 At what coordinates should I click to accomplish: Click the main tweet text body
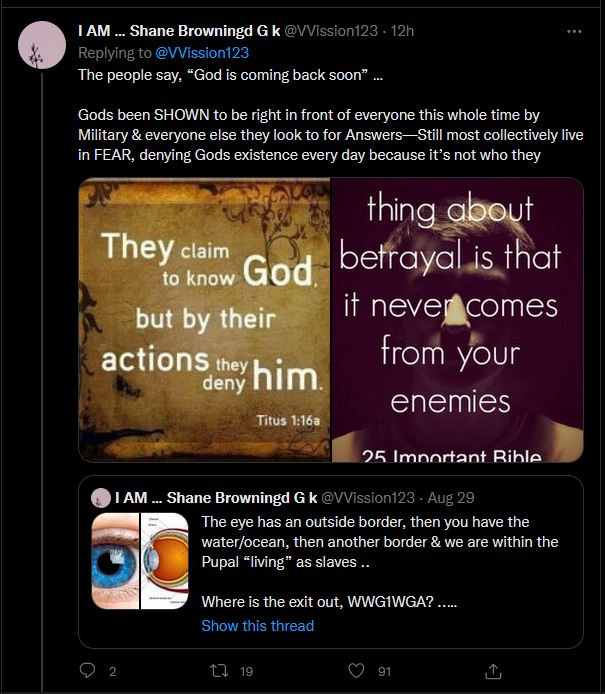click(x=331, y=115)
